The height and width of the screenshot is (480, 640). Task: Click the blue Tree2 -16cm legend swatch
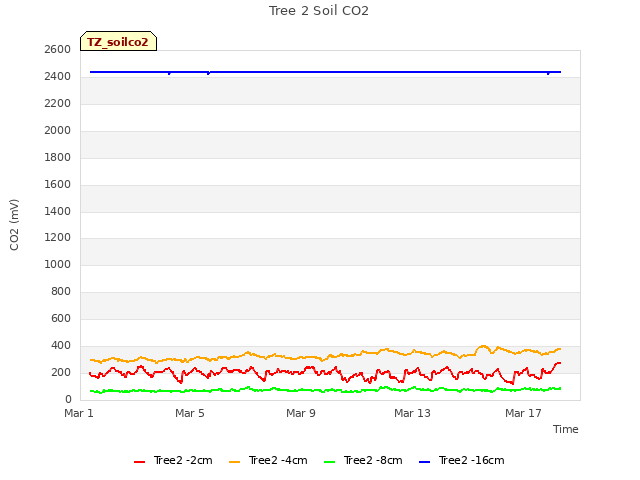tap(424, 462)
